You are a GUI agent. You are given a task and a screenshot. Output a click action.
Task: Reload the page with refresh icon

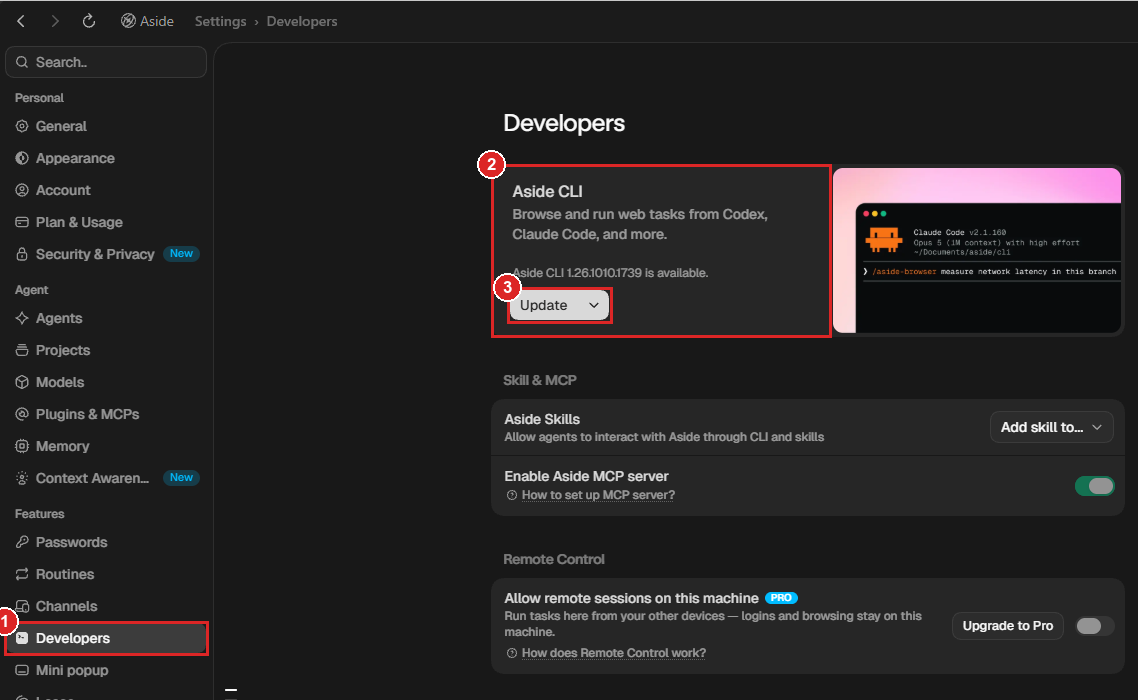[x=89, y=21]
